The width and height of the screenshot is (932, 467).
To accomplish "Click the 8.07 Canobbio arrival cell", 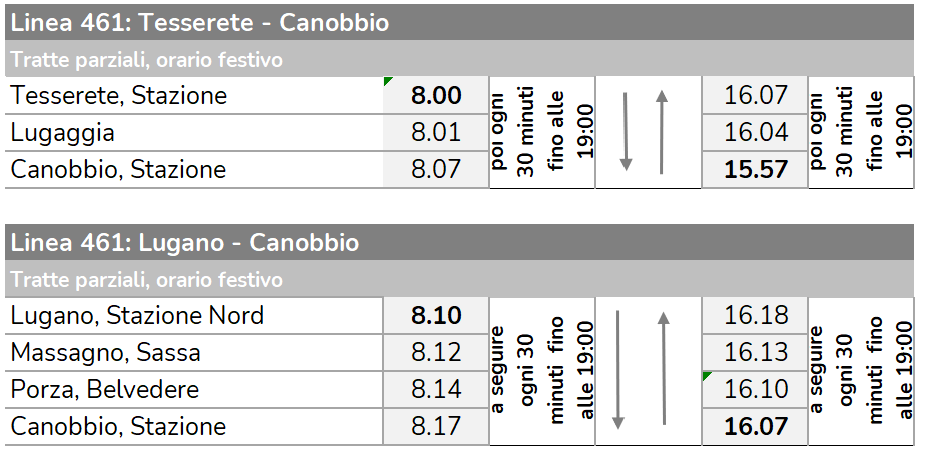I will pyautogui.click(x=436, y=169).
